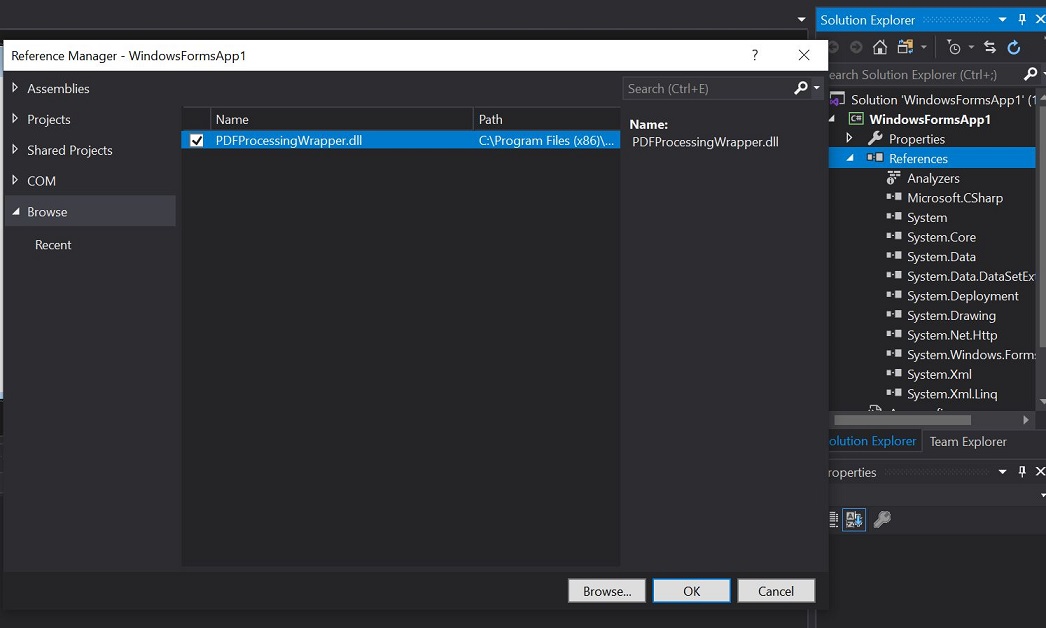
Task: Open Property Pages wrench icon
Action: pos(882,519)
